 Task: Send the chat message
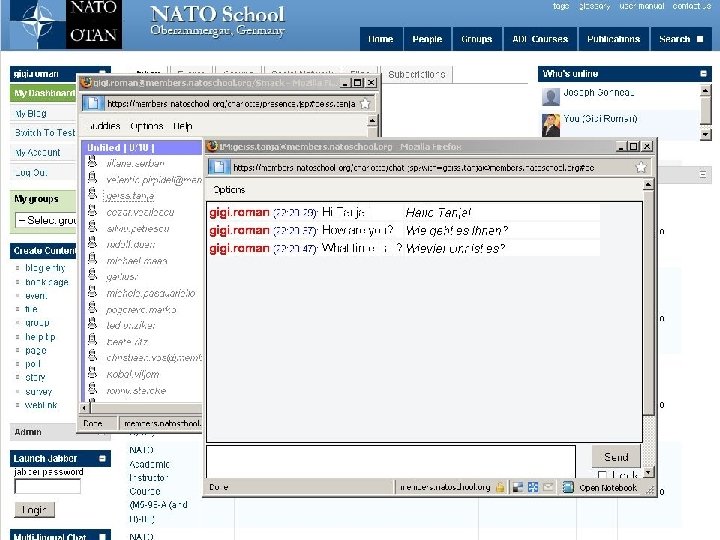tap(616, 456)
